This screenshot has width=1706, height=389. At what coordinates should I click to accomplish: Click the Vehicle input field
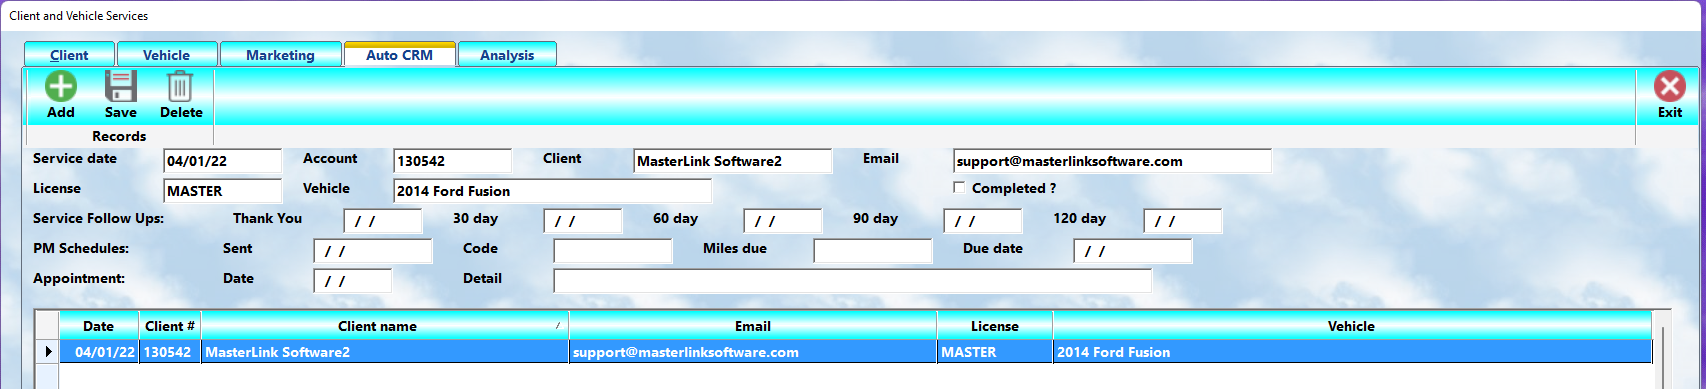coord(553,191)
